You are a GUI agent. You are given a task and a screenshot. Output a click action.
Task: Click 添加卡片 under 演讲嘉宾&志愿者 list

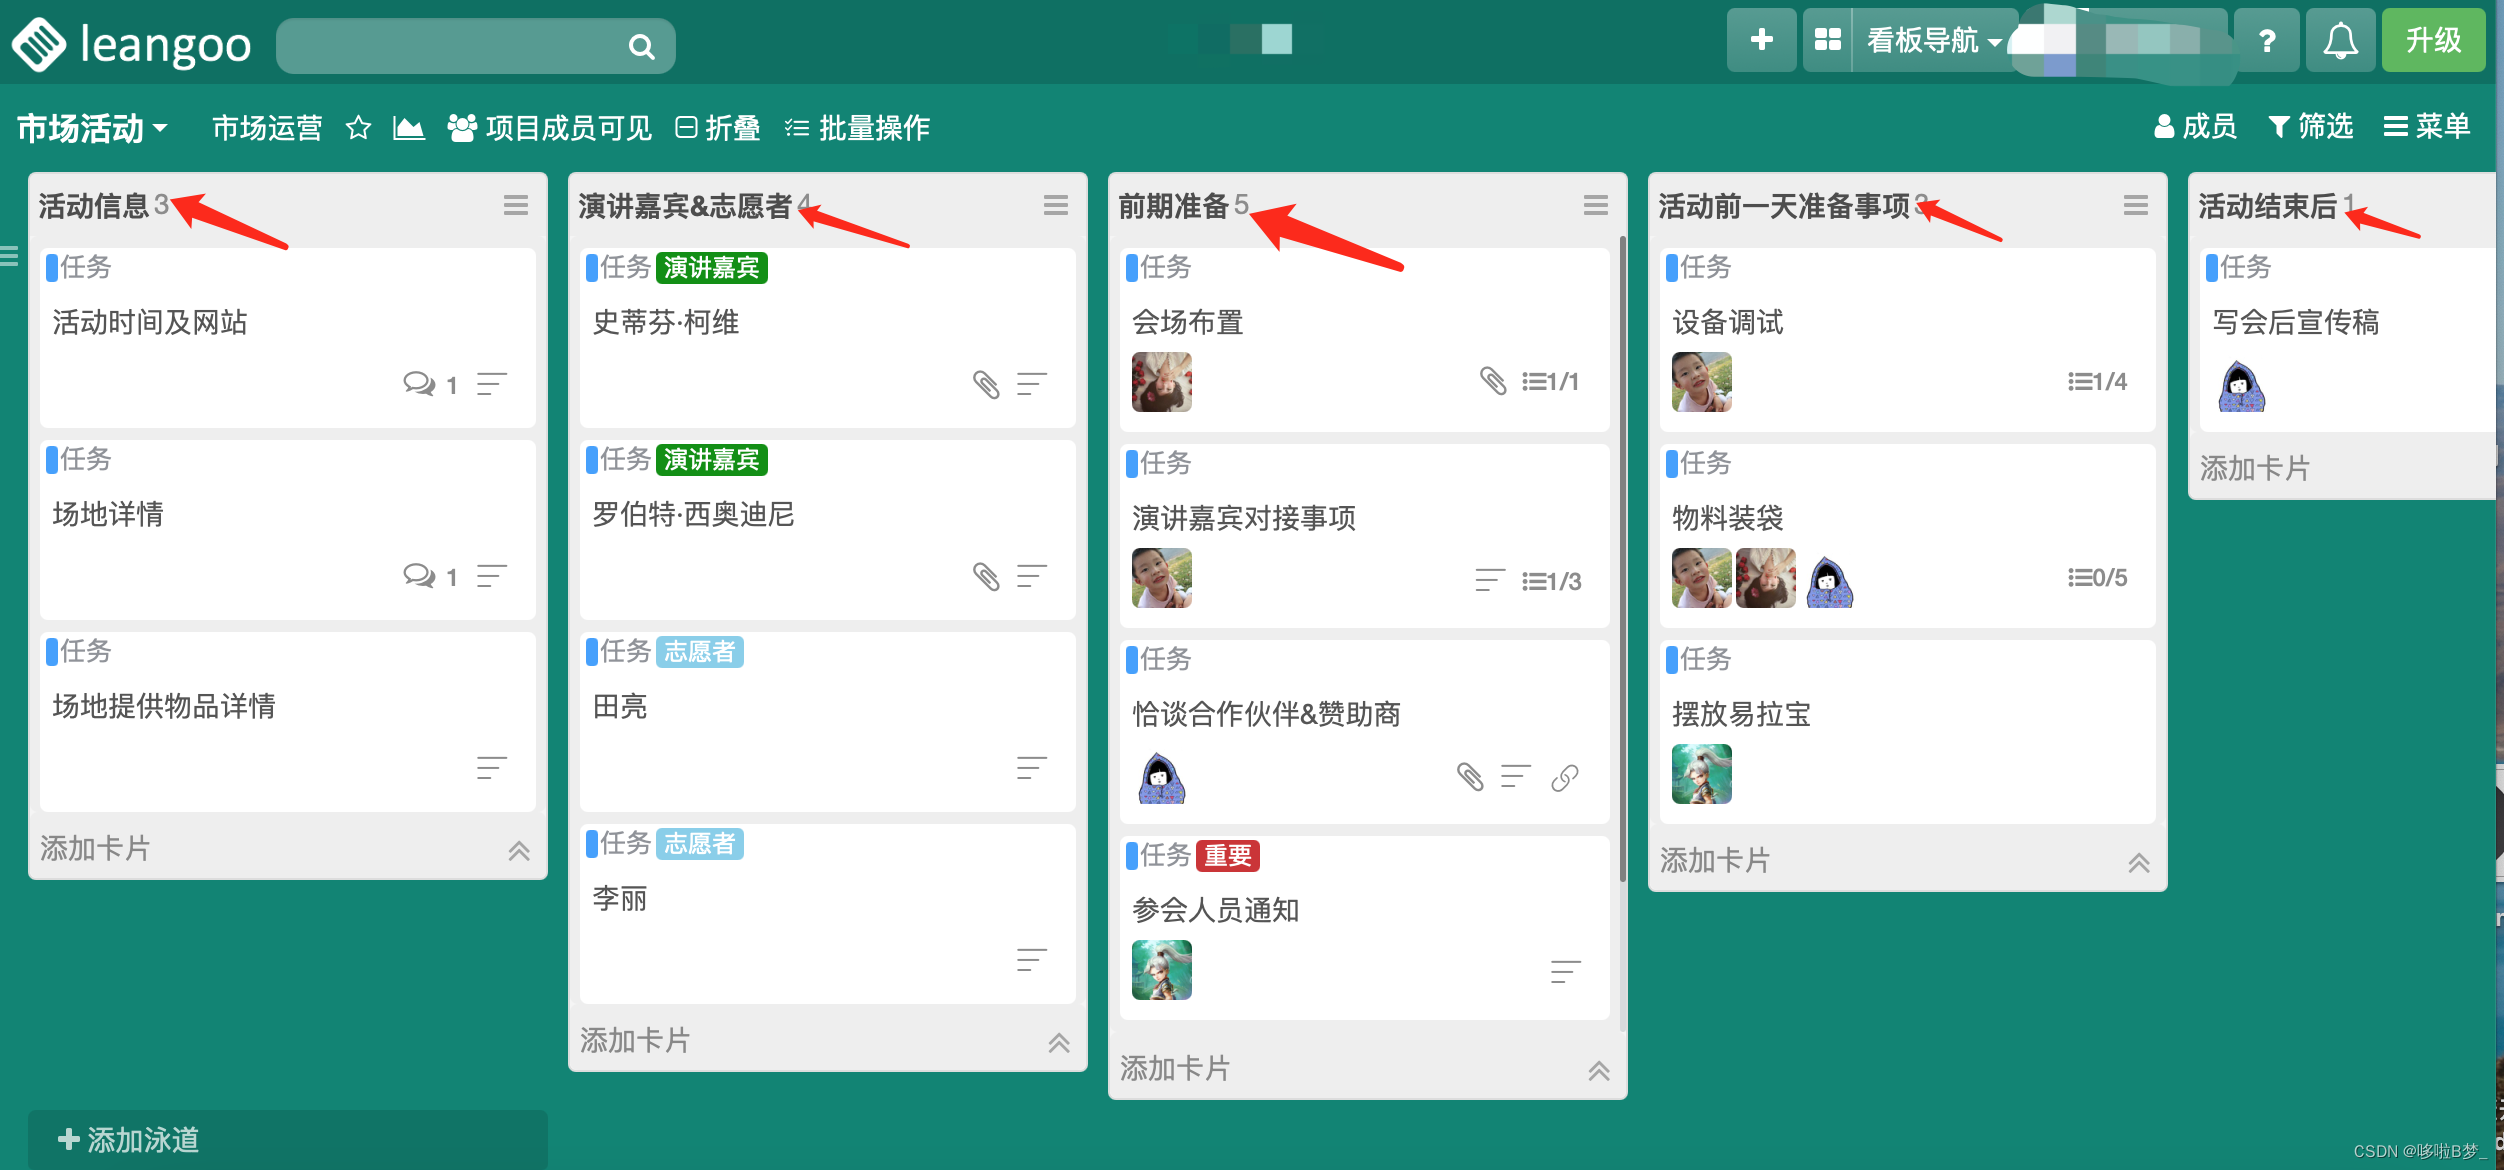[635, 1040]
